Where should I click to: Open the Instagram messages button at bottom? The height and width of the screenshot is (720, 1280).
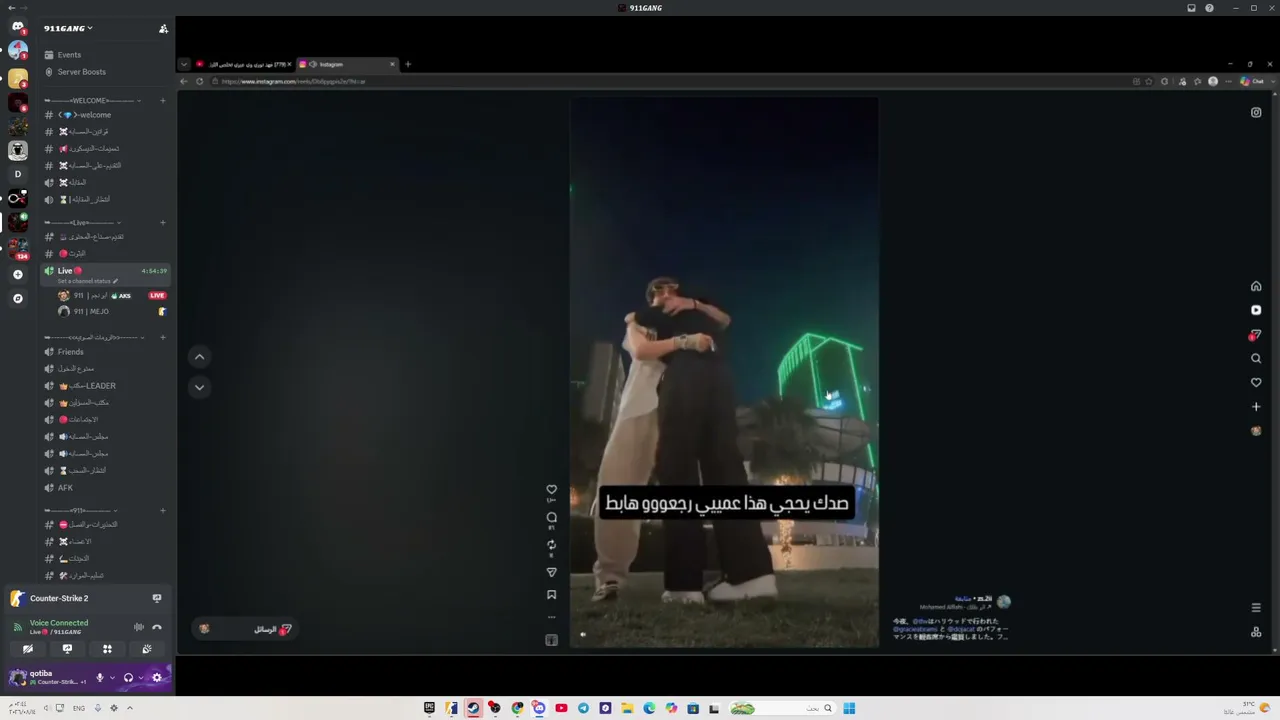[x=245, y=629]
